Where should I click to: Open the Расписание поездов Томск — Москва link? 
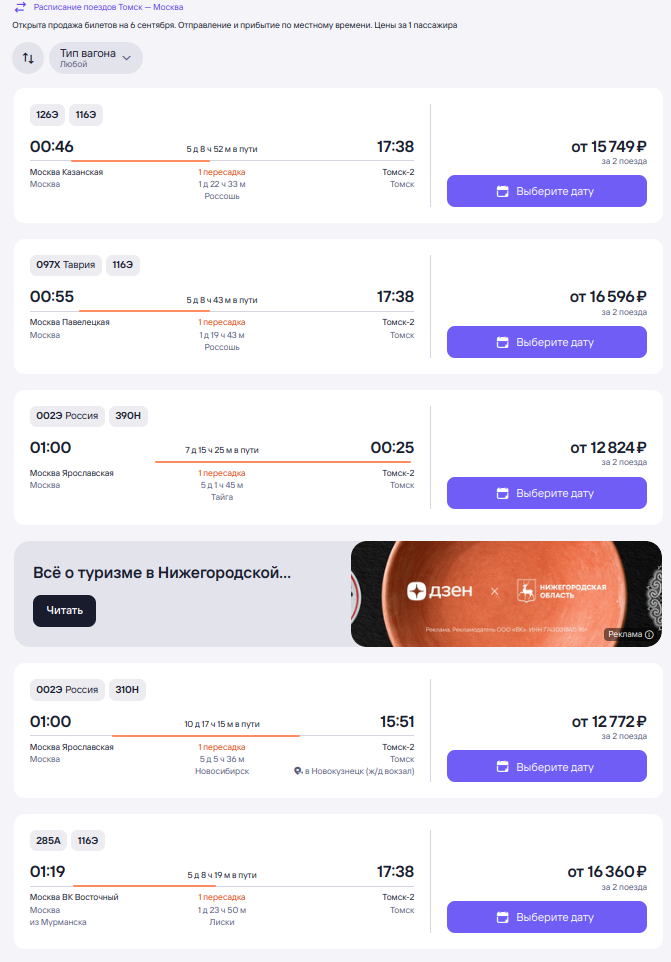coord(108,7)
